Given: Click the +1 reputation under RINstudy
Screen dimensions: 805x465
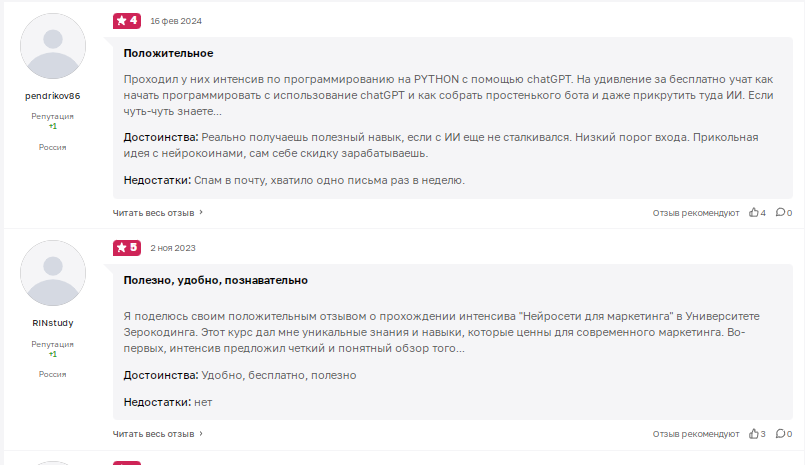Looking at the screenshot, I should [x=53, y=354].
